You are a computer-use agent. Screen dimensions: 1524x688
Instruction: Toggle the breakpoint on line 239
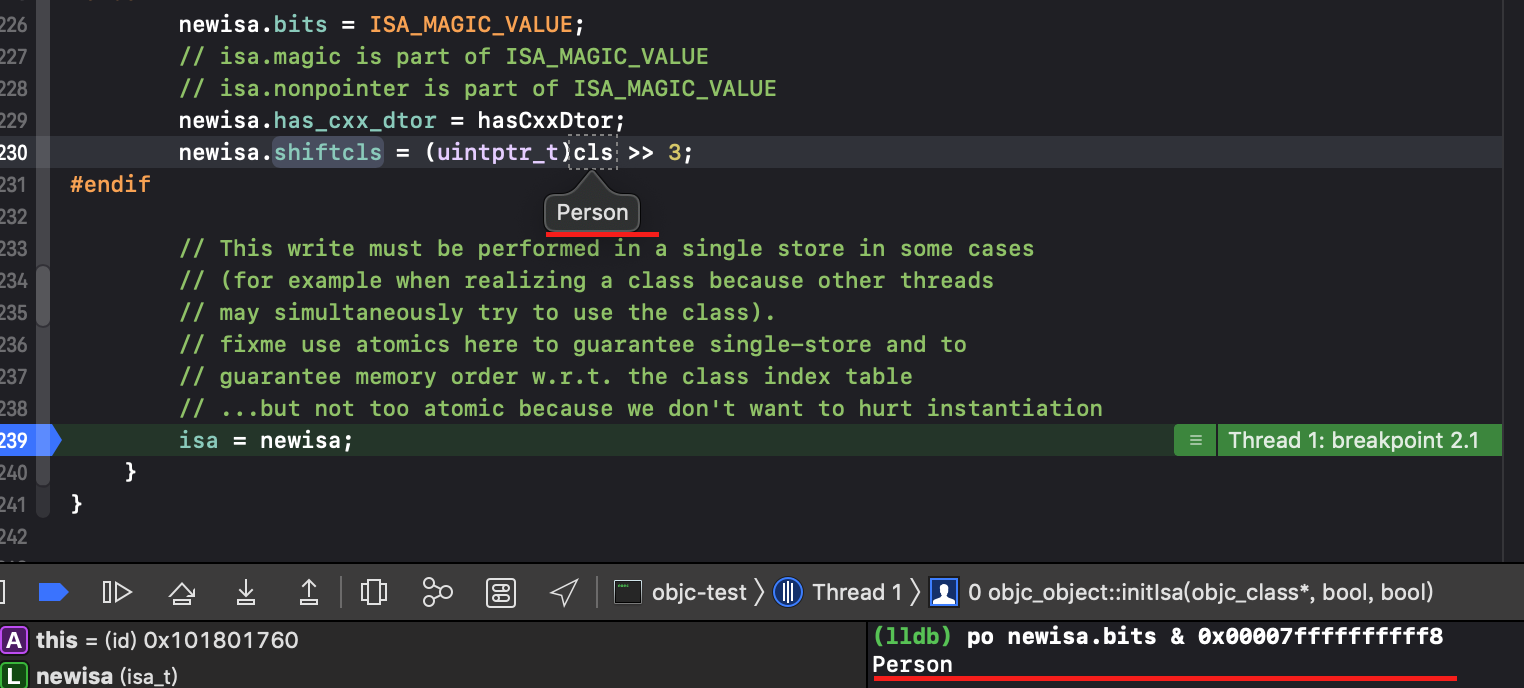coord(28,440)
